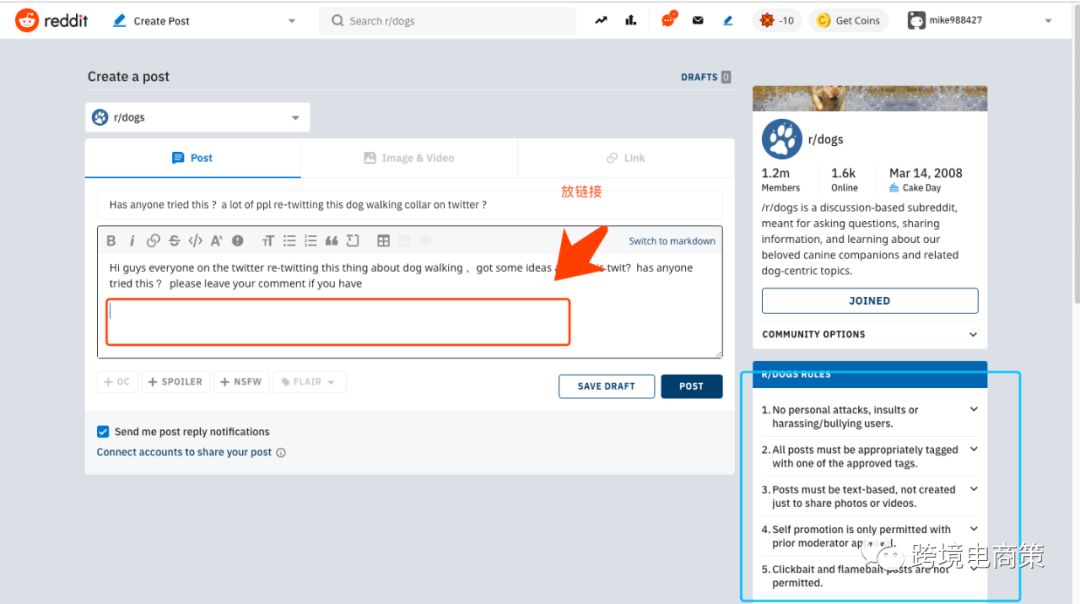The image size is (1080, 604).
Task: Click the 'Create a post' heading
Action: click(128, 76)
